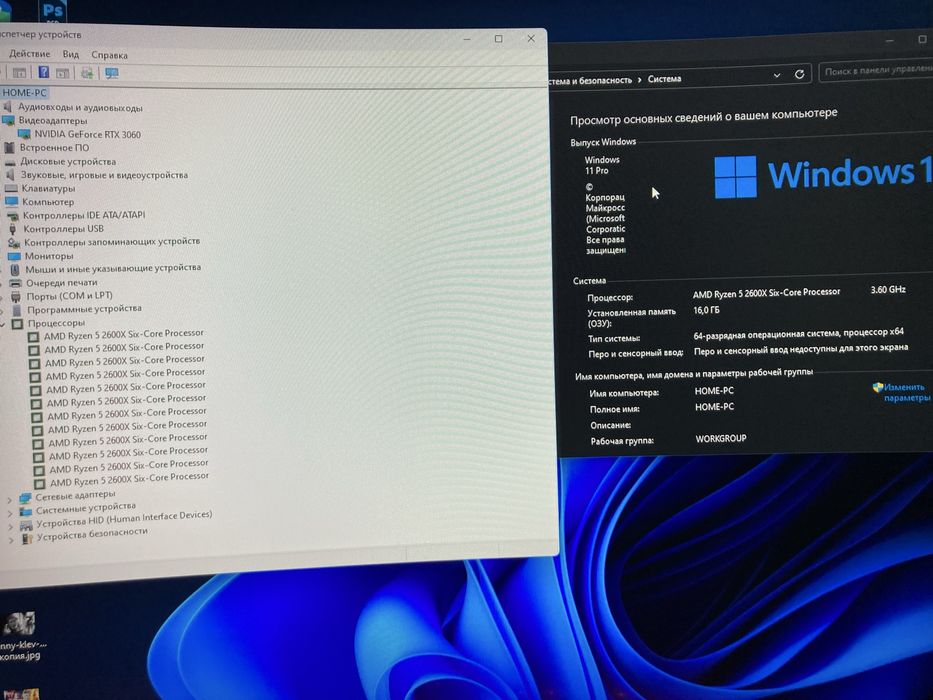933x700 pixels.
Task: Click the shield icon beside Изменить параметры
Action: click(878, 388)
